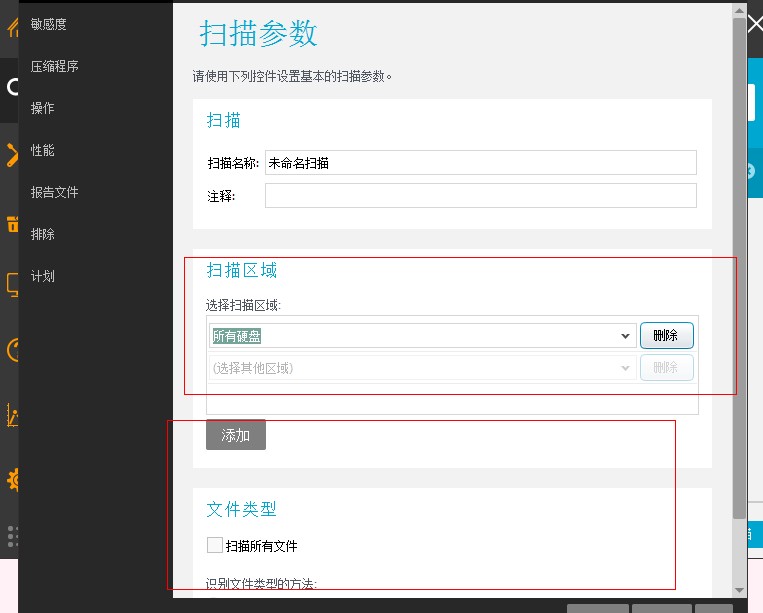Screen dimensions: 763x613
Task: Close the settings window with X
Action: [x=755, y=24]
